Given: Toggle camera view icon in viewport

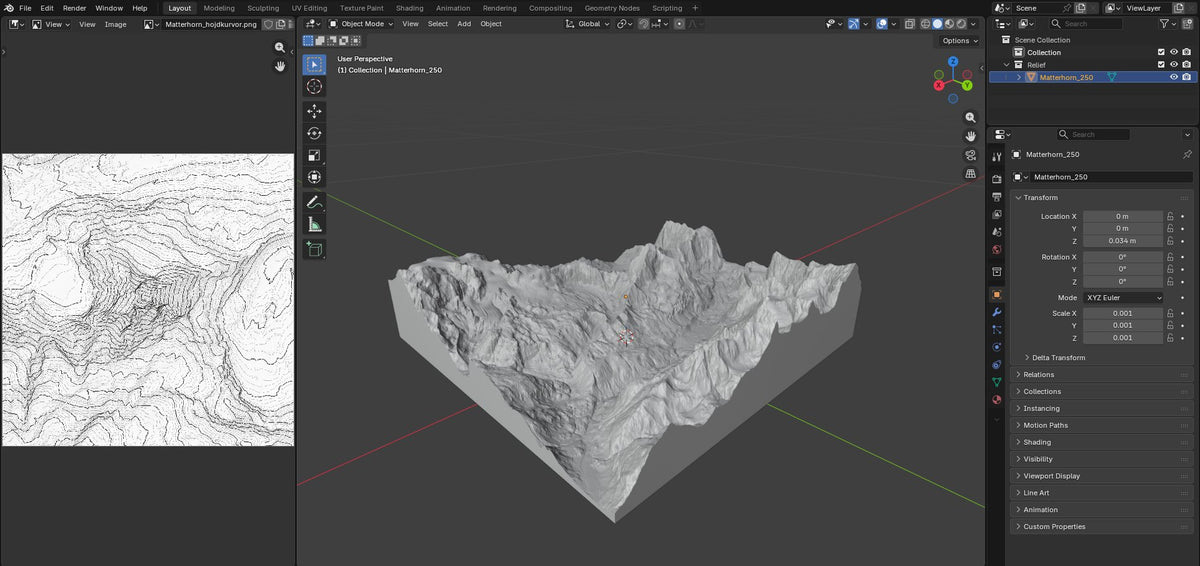Looking at the screenshot, I should [970, 155].
